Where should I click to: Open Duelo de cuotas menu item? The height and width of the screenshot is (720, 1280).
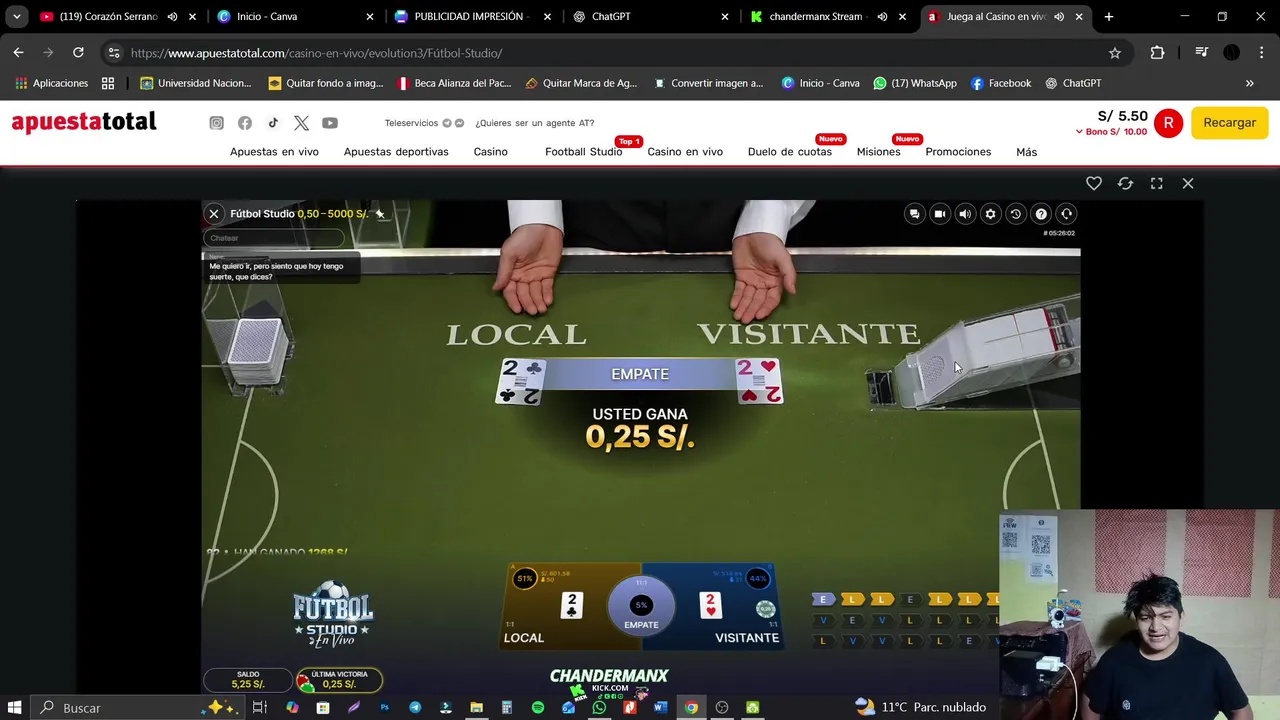pos(790,152)
